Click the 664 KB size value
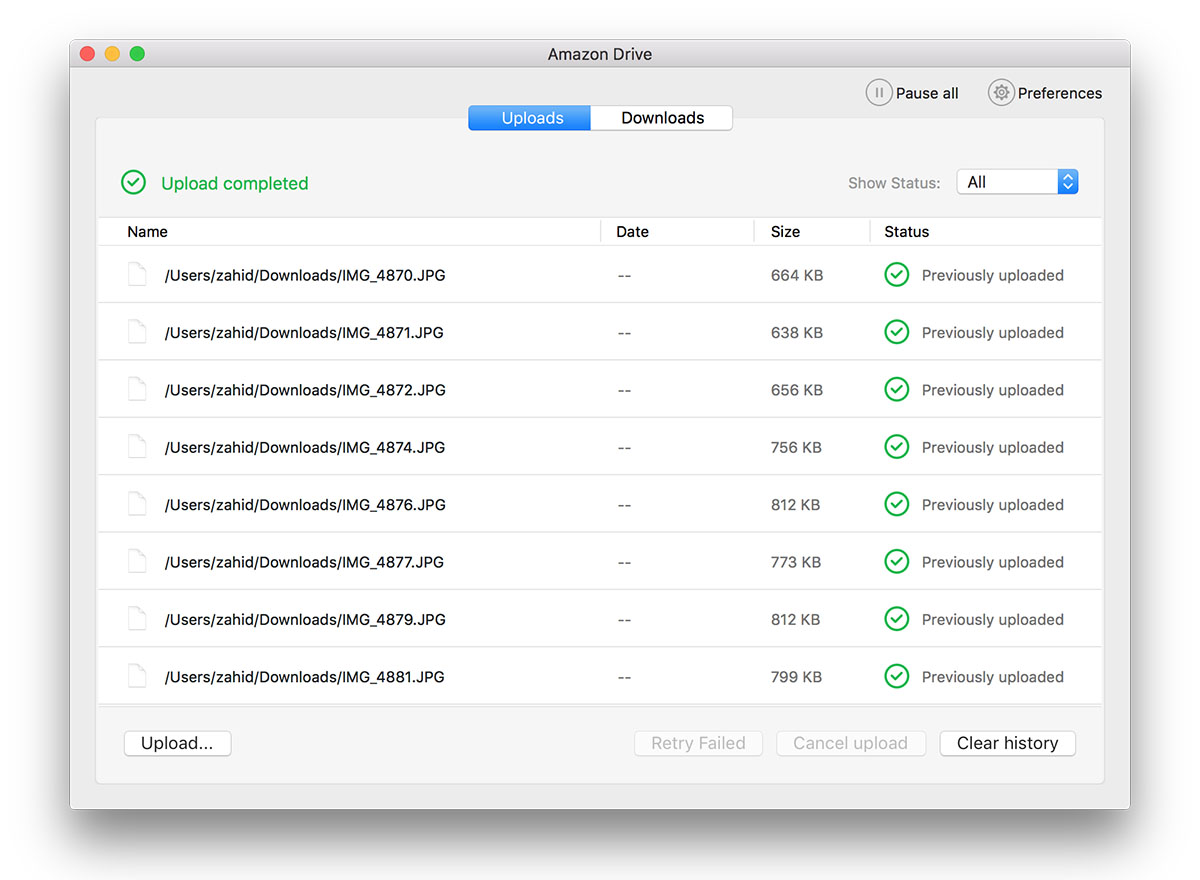The image size is (1200, 880). point(797,275)
